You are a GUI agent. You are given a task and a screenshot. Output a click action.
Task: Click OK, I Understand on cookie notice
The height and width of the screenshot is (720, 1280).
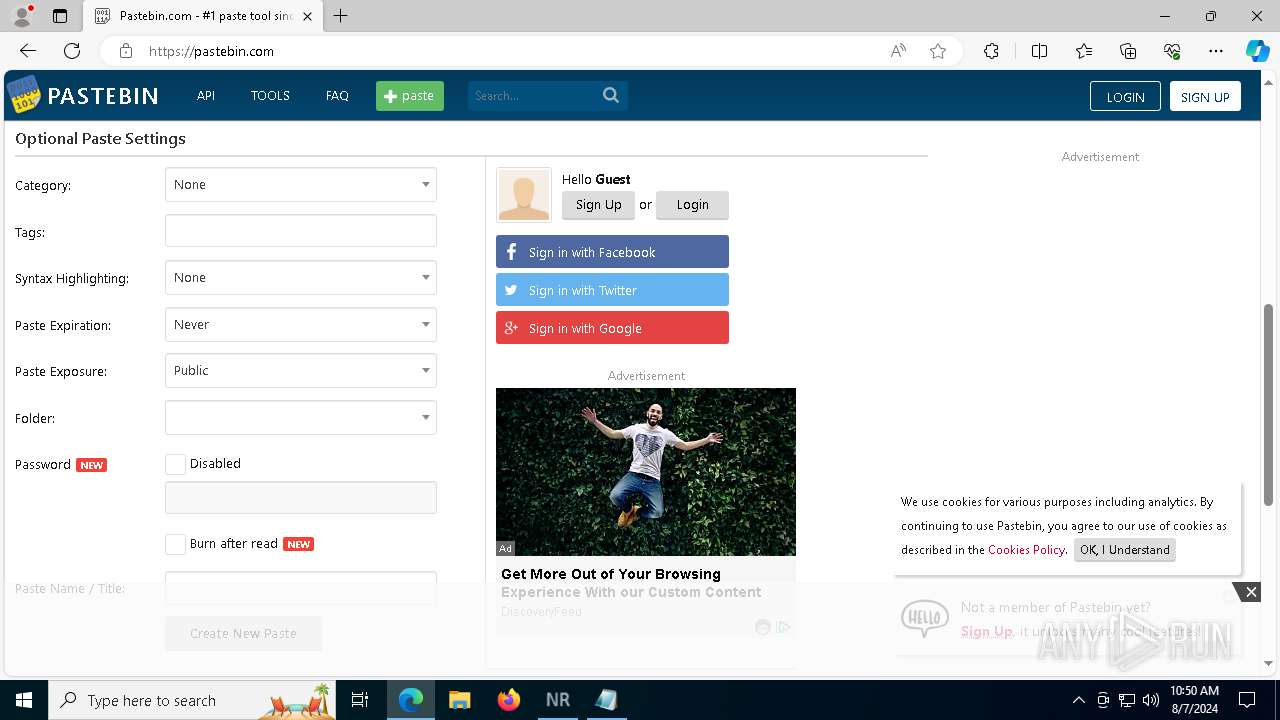(1124, 550)
